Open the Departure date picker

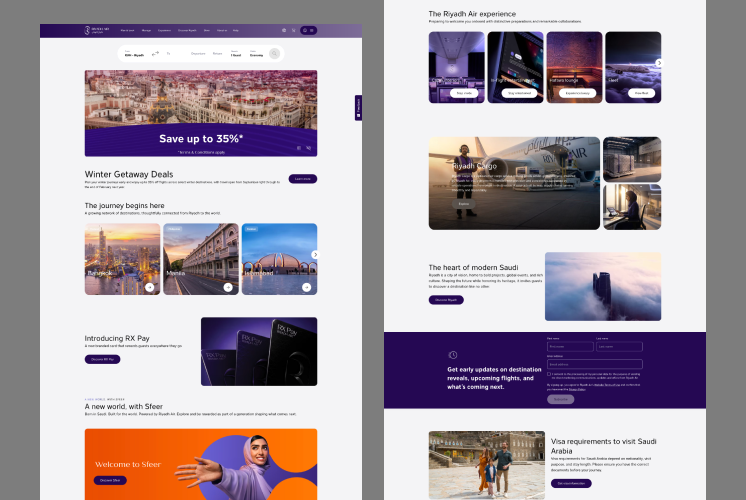tap(198, 54)
